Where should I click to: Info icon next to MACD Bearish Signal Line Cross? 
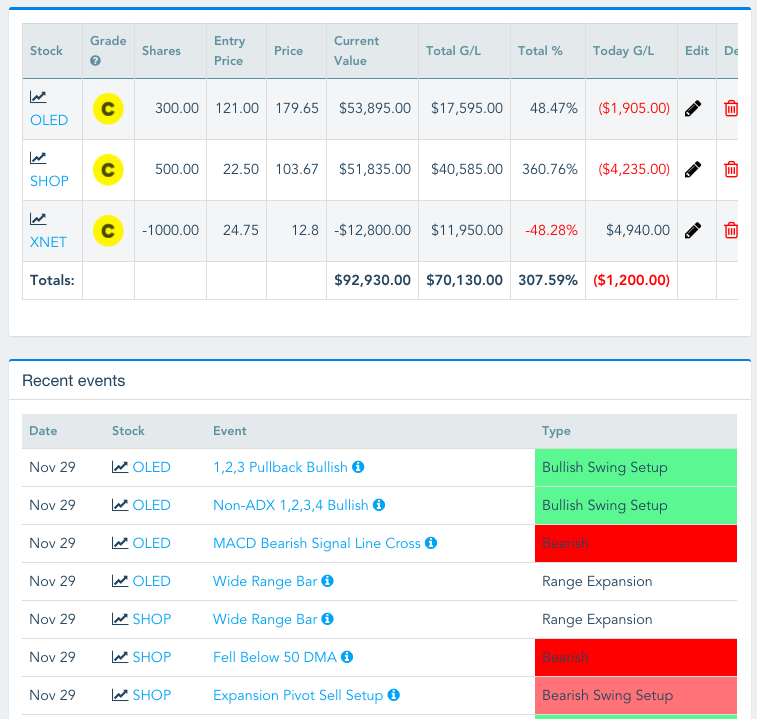click(431, 543)
